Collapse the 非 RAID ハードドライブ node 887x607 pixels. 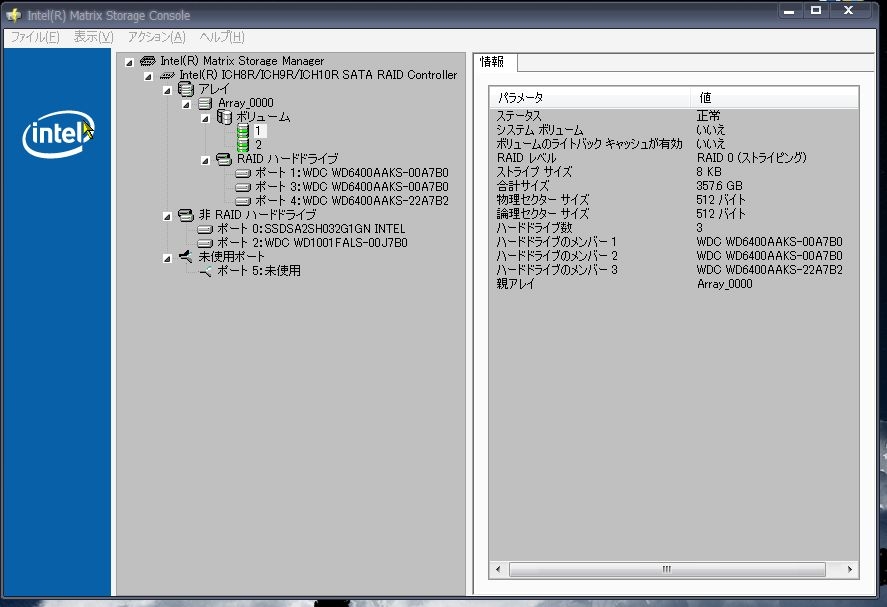(167, 217)
